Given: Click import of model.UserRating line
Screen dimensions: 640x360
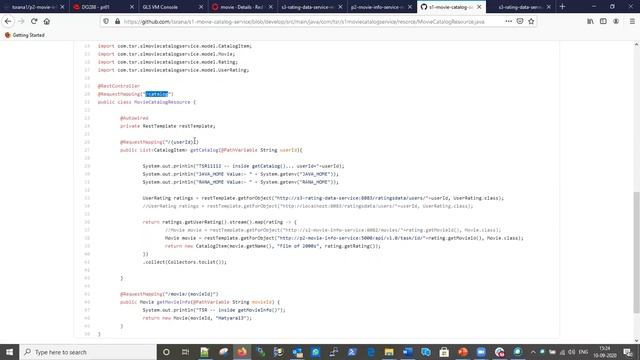Looking at the screenshot, I should tap(173, 70).
